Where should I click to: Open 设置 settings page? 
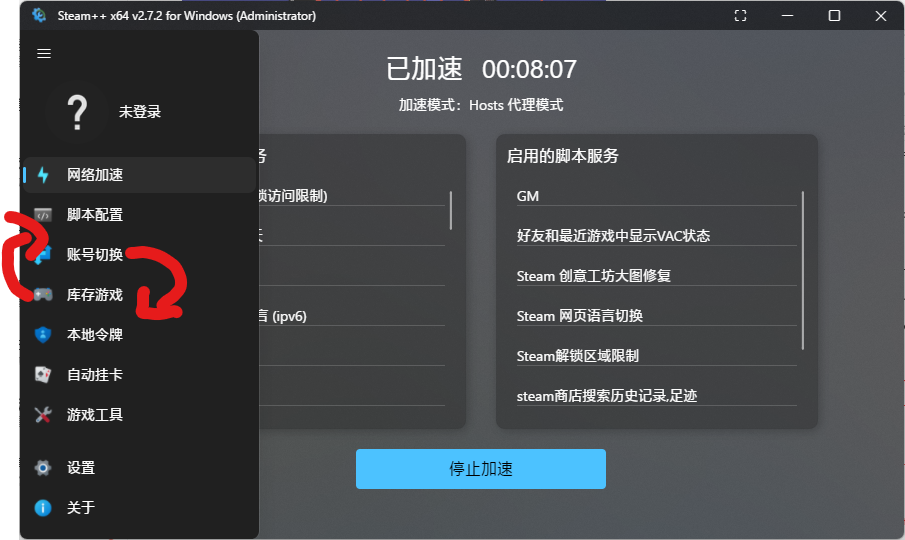coord(139,468)
